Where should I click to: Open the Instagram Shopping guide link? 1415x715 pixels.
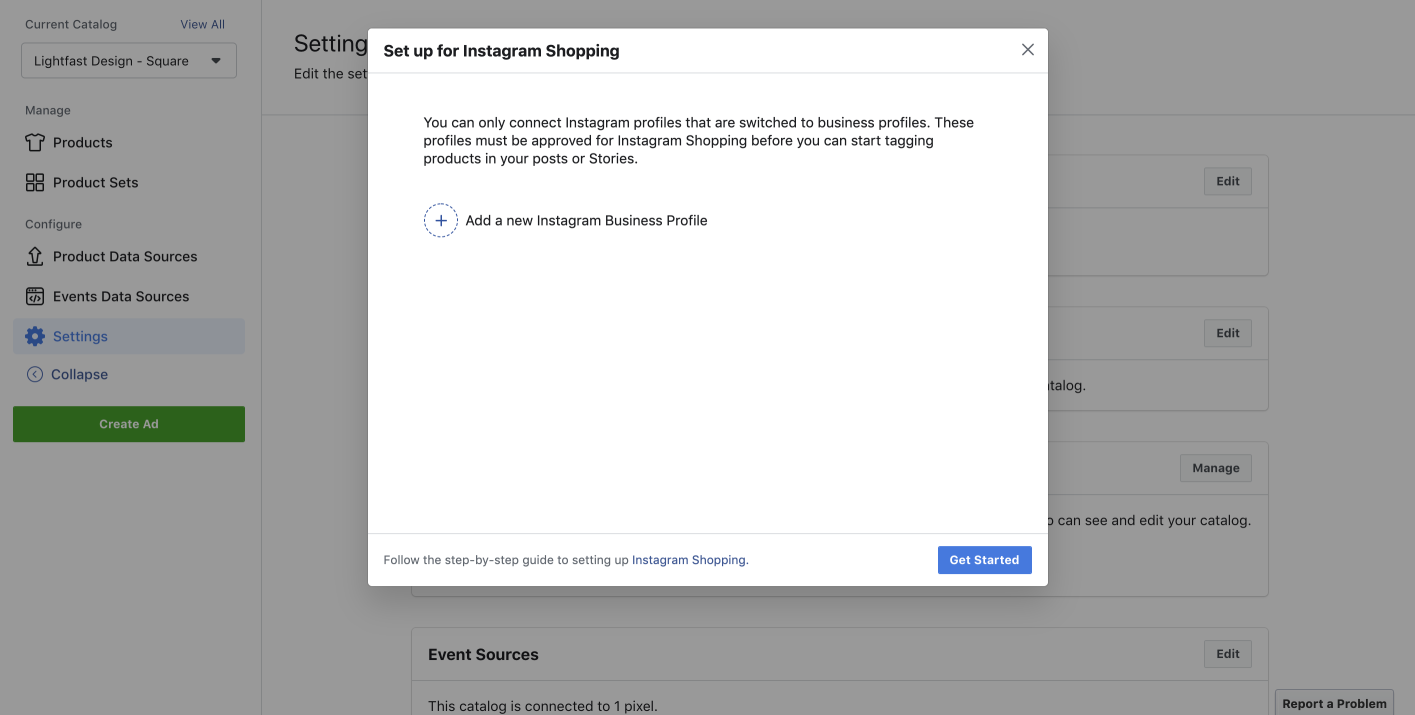pos(689,560)
